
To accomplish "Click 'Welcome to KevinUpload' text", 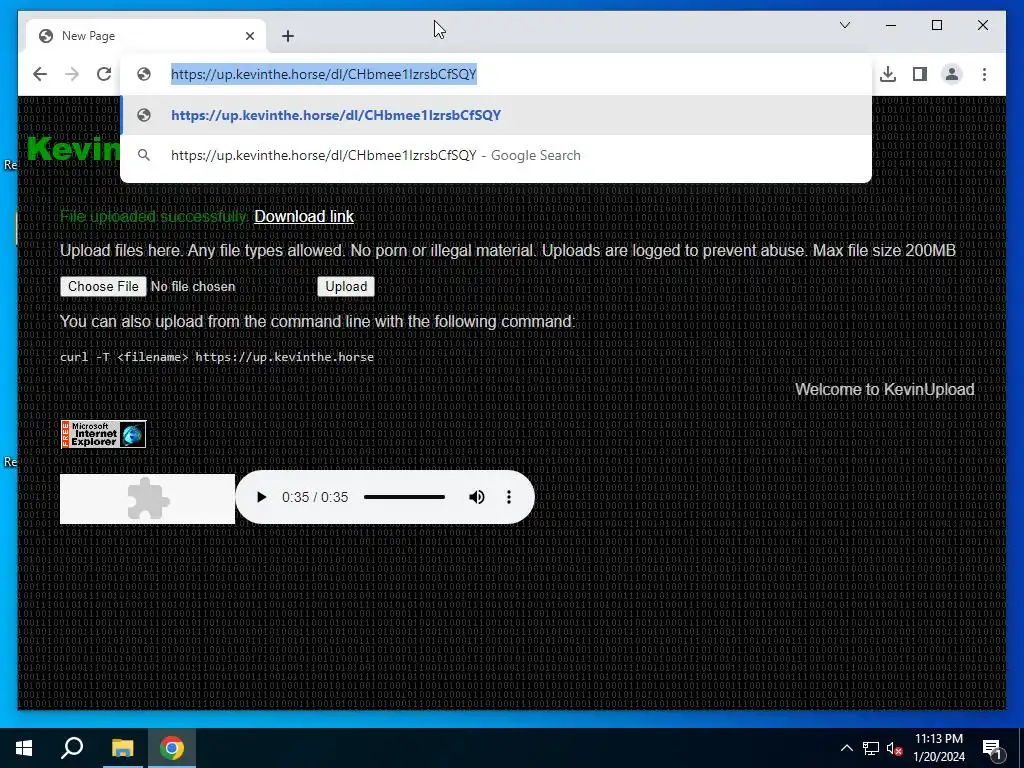I will (x=884, y=389).
